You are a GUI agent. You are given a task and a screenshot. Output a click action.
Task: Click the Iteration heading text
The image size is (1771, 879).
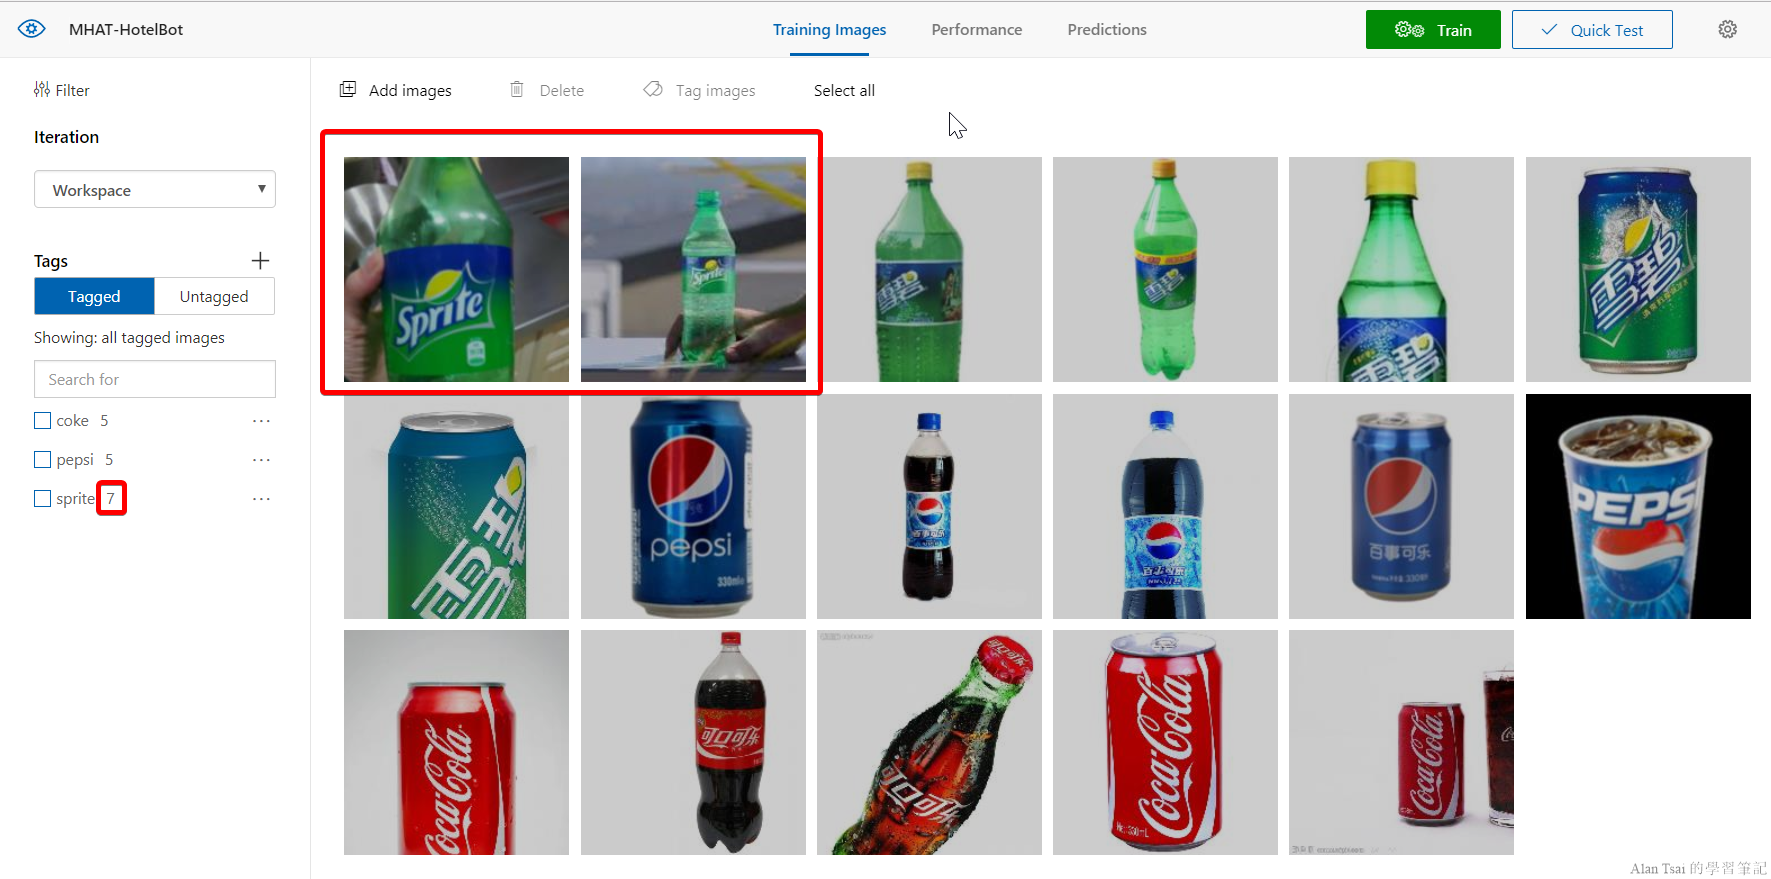click(x=66, y=137)
